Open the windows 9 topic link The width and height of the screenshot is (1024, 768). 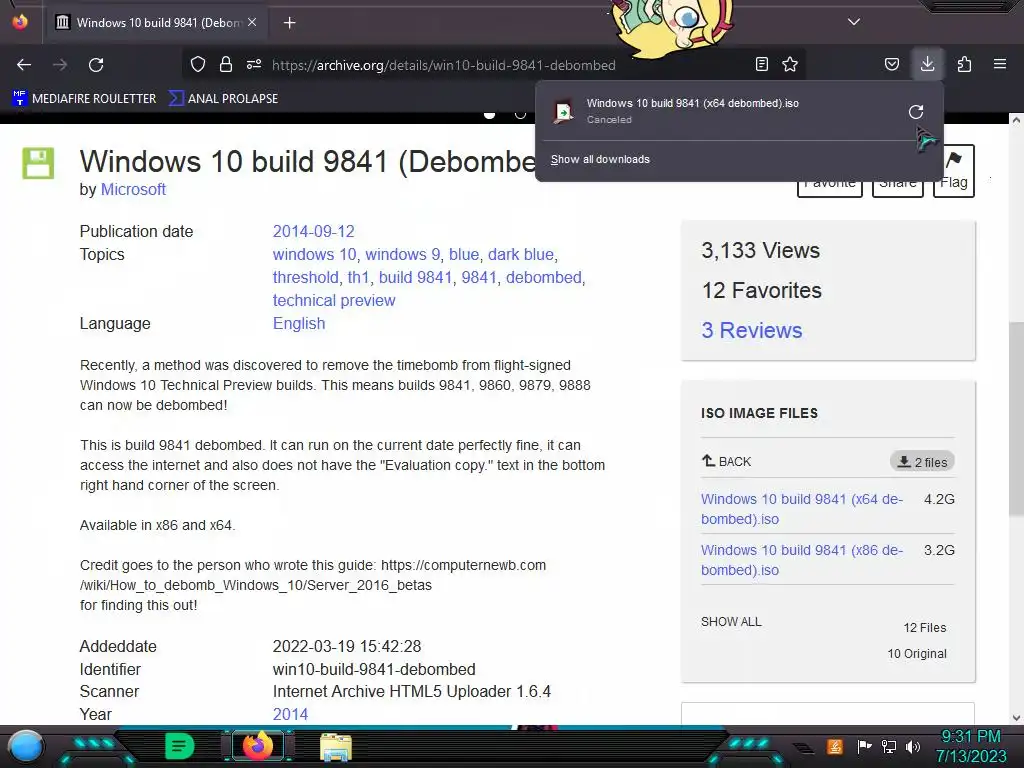tap(402, 254)
